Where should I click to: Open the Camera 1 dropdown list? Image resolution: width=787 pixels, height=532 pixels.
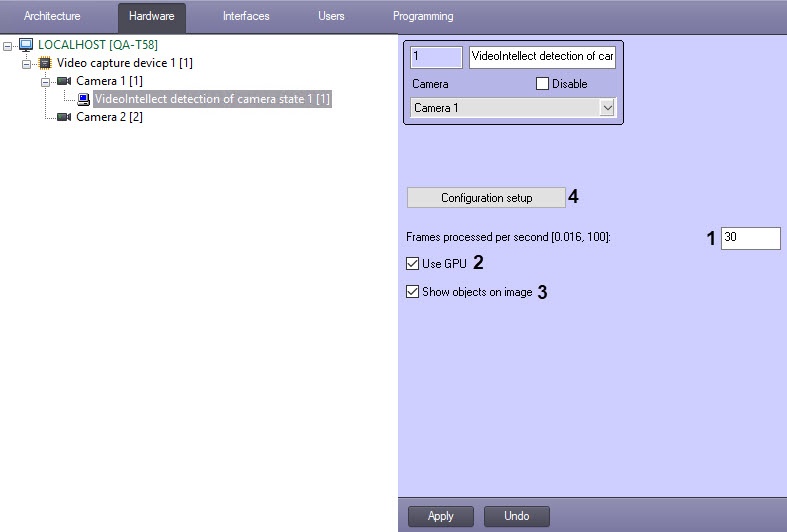(607, 108)
